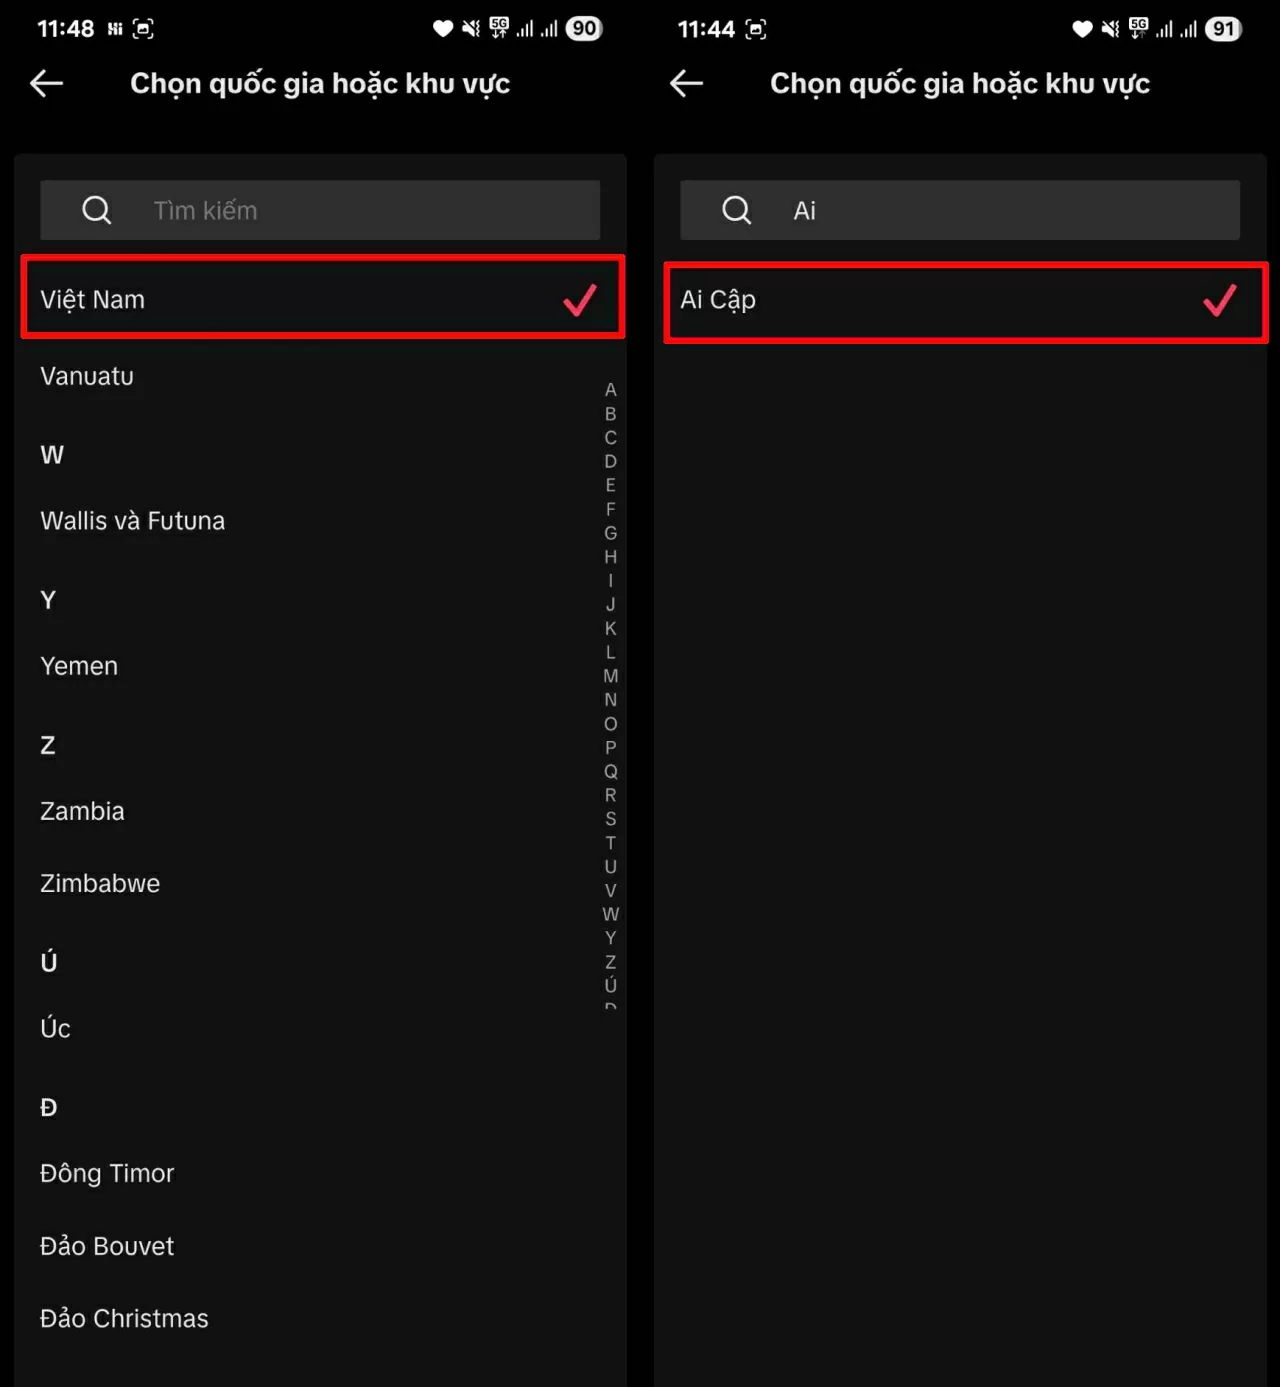1280x1387 pixels.
Task: Tap back arrow on left screen
Action: click(x=47, y=84)
